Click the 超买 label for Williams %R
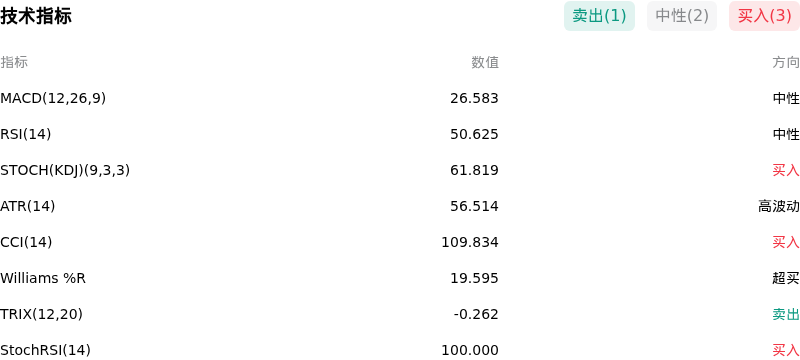Image resolution: width=800 pixels, height=360 pixels. pos(786,278)
